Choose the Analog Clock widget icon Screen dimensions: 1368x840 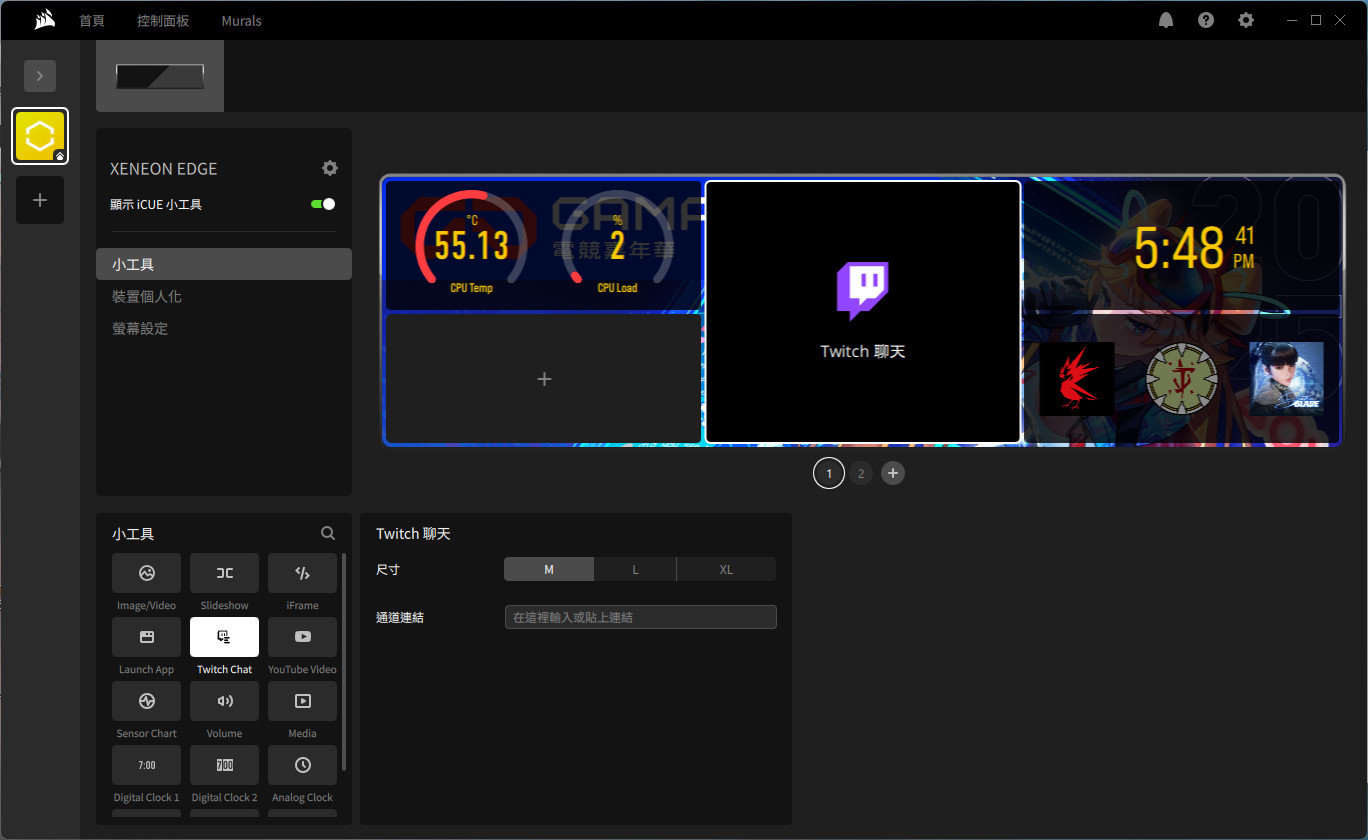[302, 765]
